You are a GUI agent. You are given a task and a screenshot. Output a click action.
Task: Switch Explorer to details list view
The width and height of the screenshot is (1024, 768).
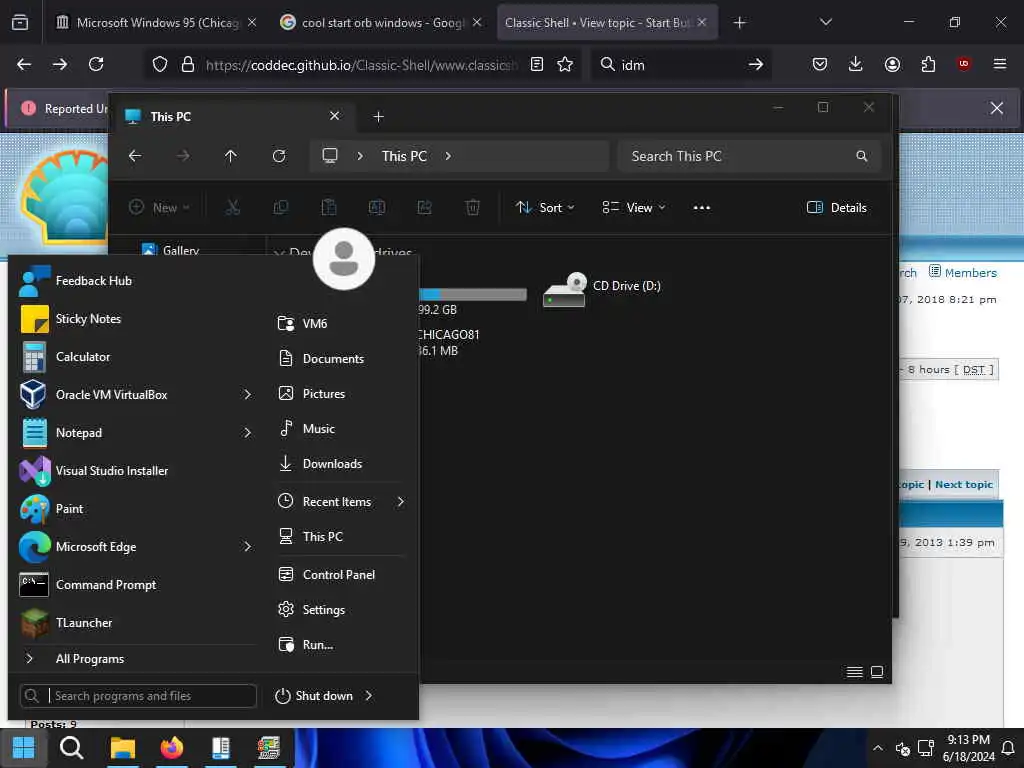coord(854,672)
